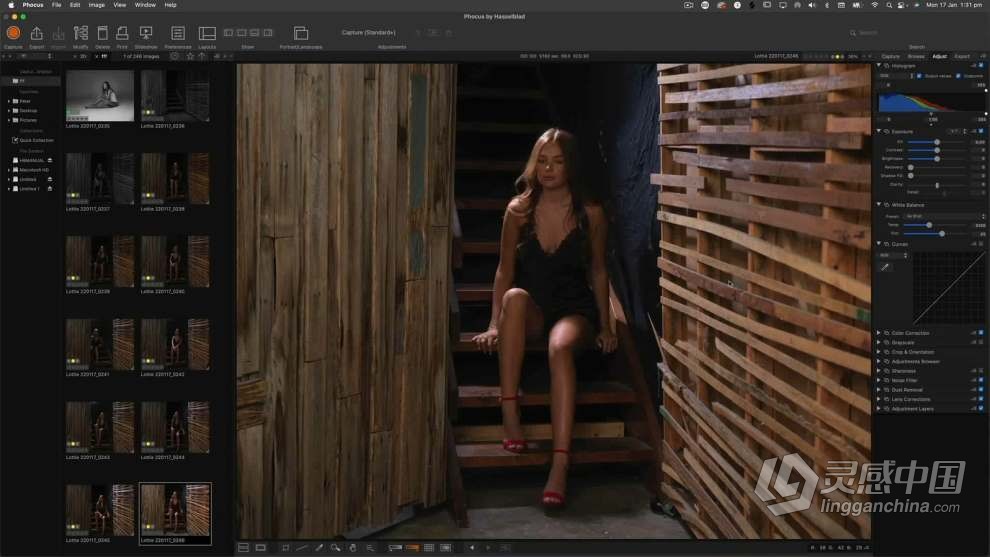Screen dimensions: 990x557
Task: Toggle the Adjustment Layers checkbox
Action: click(x=981, y=409)
